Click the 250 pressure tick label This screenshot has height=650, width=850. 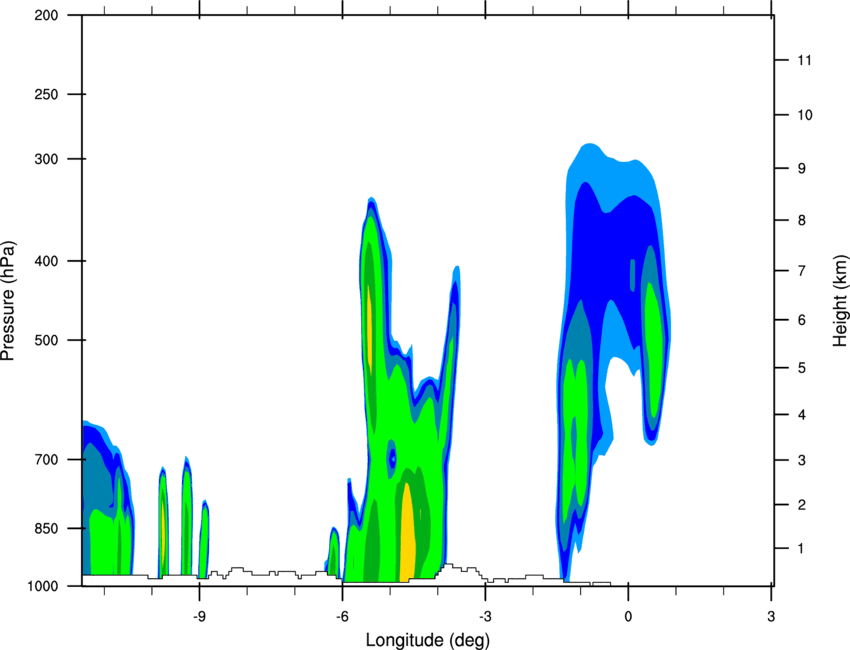(46, 94)
